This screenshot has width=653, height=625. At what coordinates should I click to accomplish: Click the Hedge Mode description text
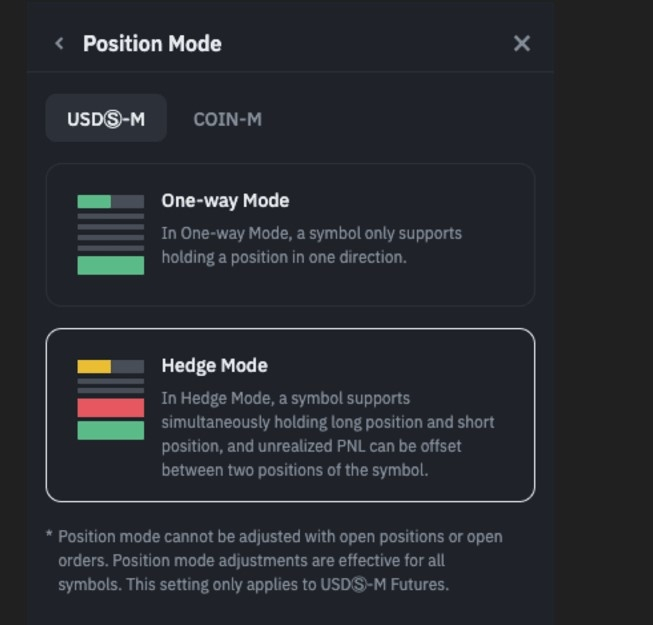(328, 434)
